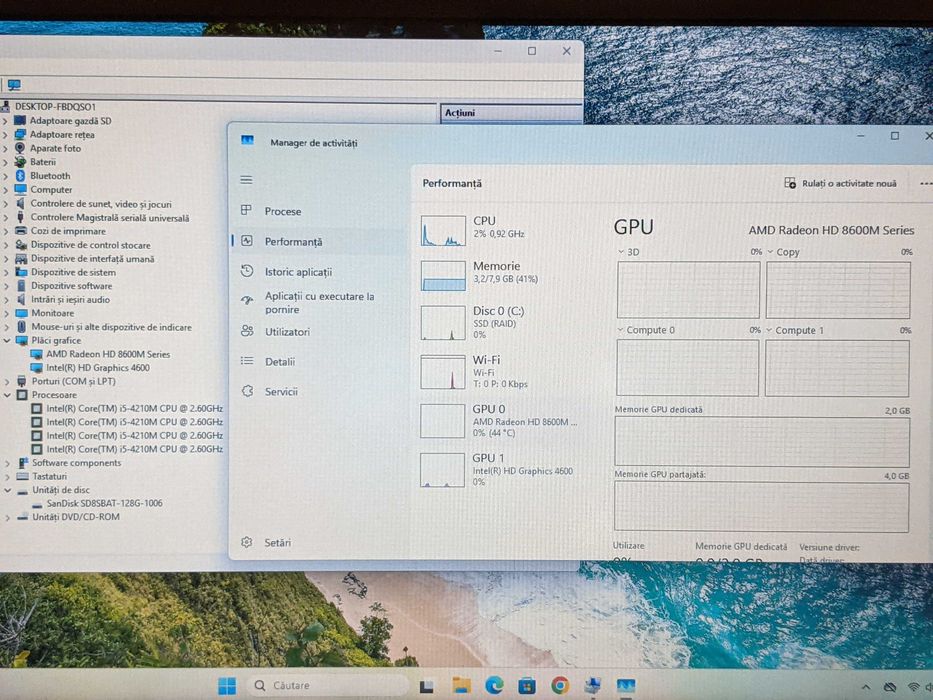Open the Compute 1 graph dropdown
This screenshot has width=933, height=700.
769,330
